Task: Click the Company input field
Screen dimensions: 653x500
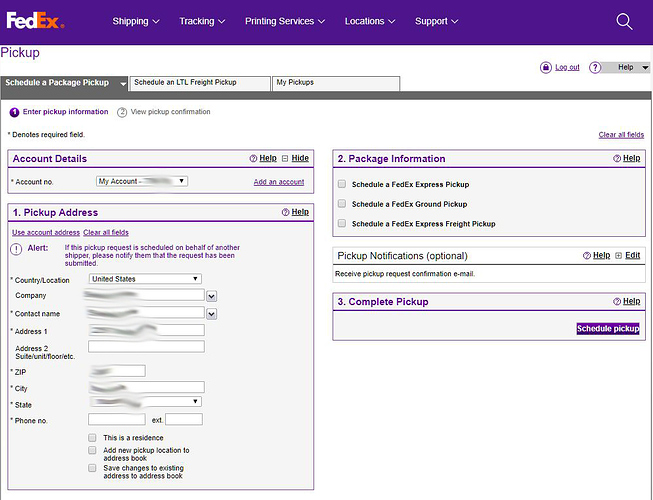Action: pos(146,295)
